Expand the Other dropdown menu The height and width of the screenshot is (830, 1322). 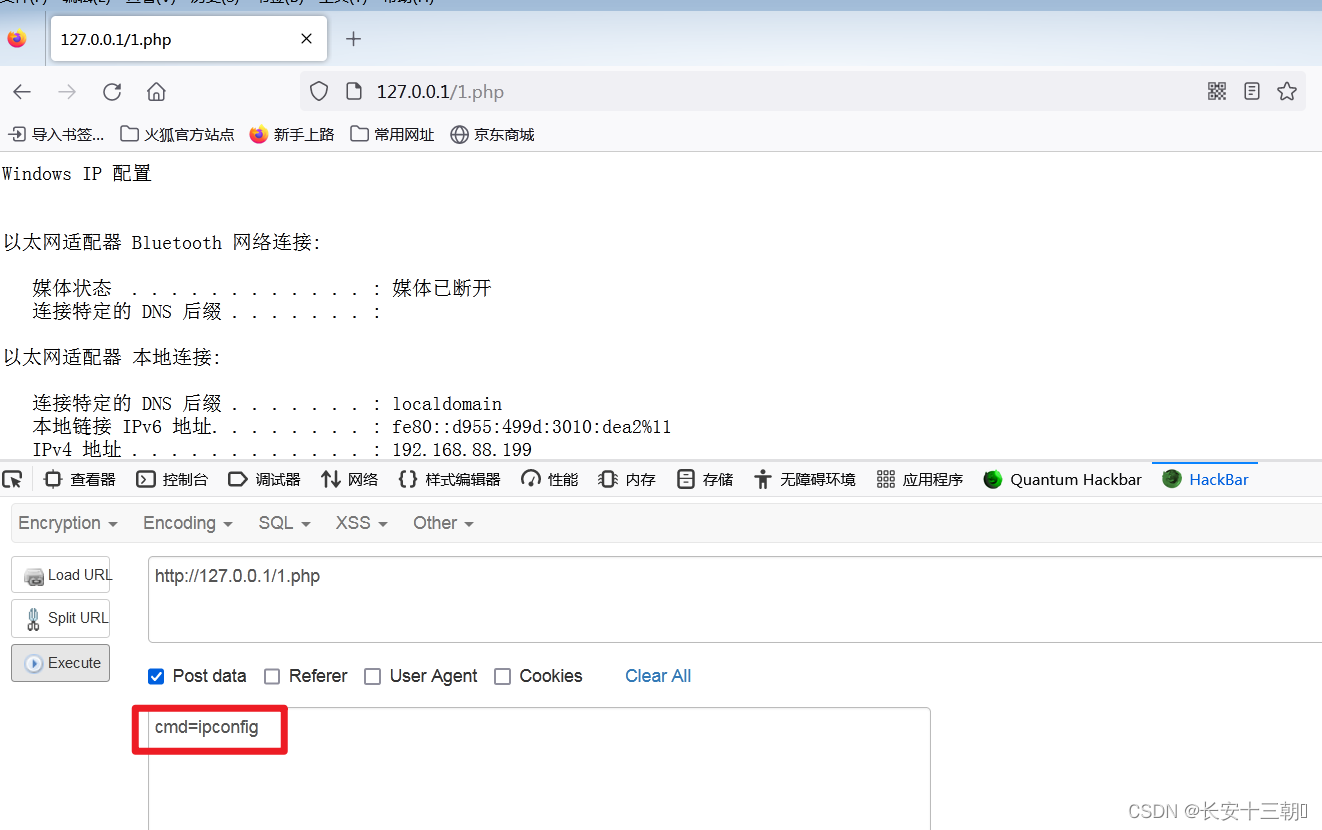click(x=443, y=523)
